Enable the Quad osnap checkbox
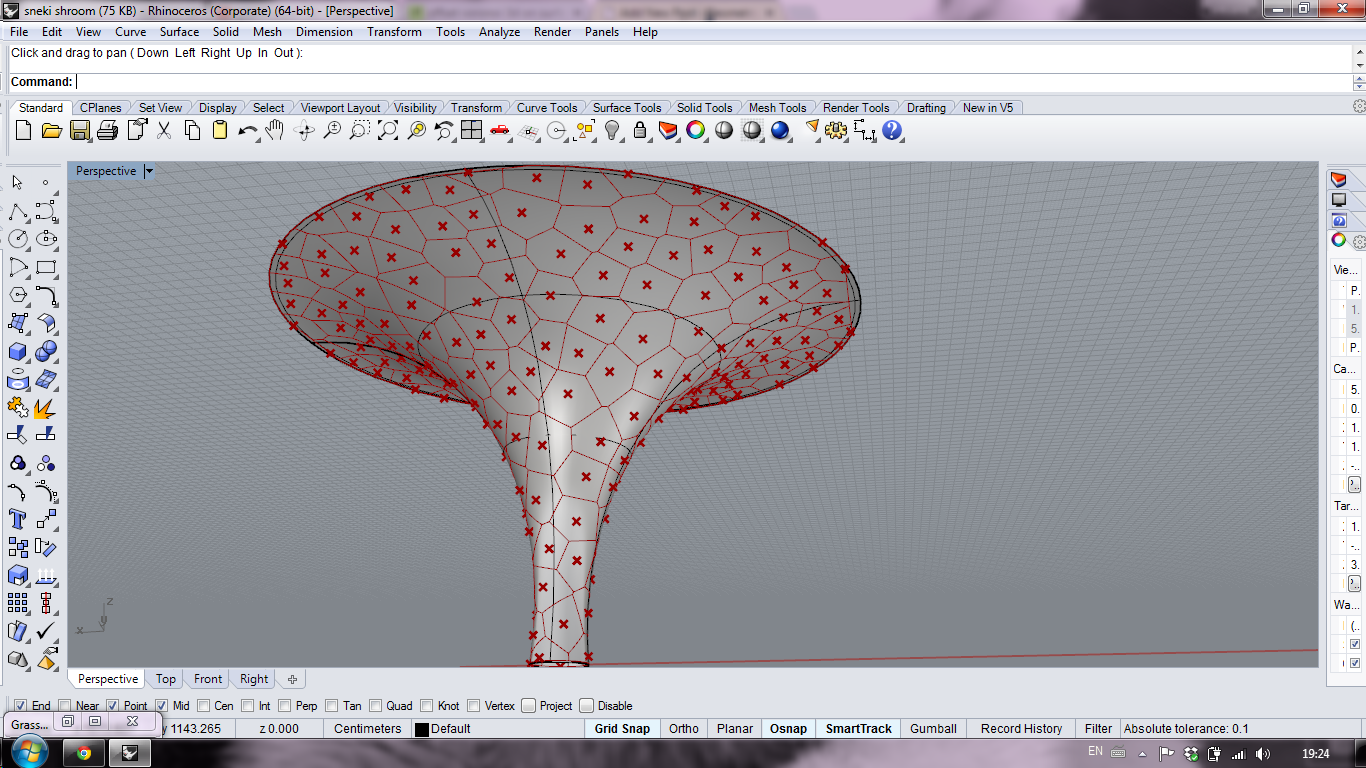This screenshot has width=1366, height=768. [x=376, y=706]
